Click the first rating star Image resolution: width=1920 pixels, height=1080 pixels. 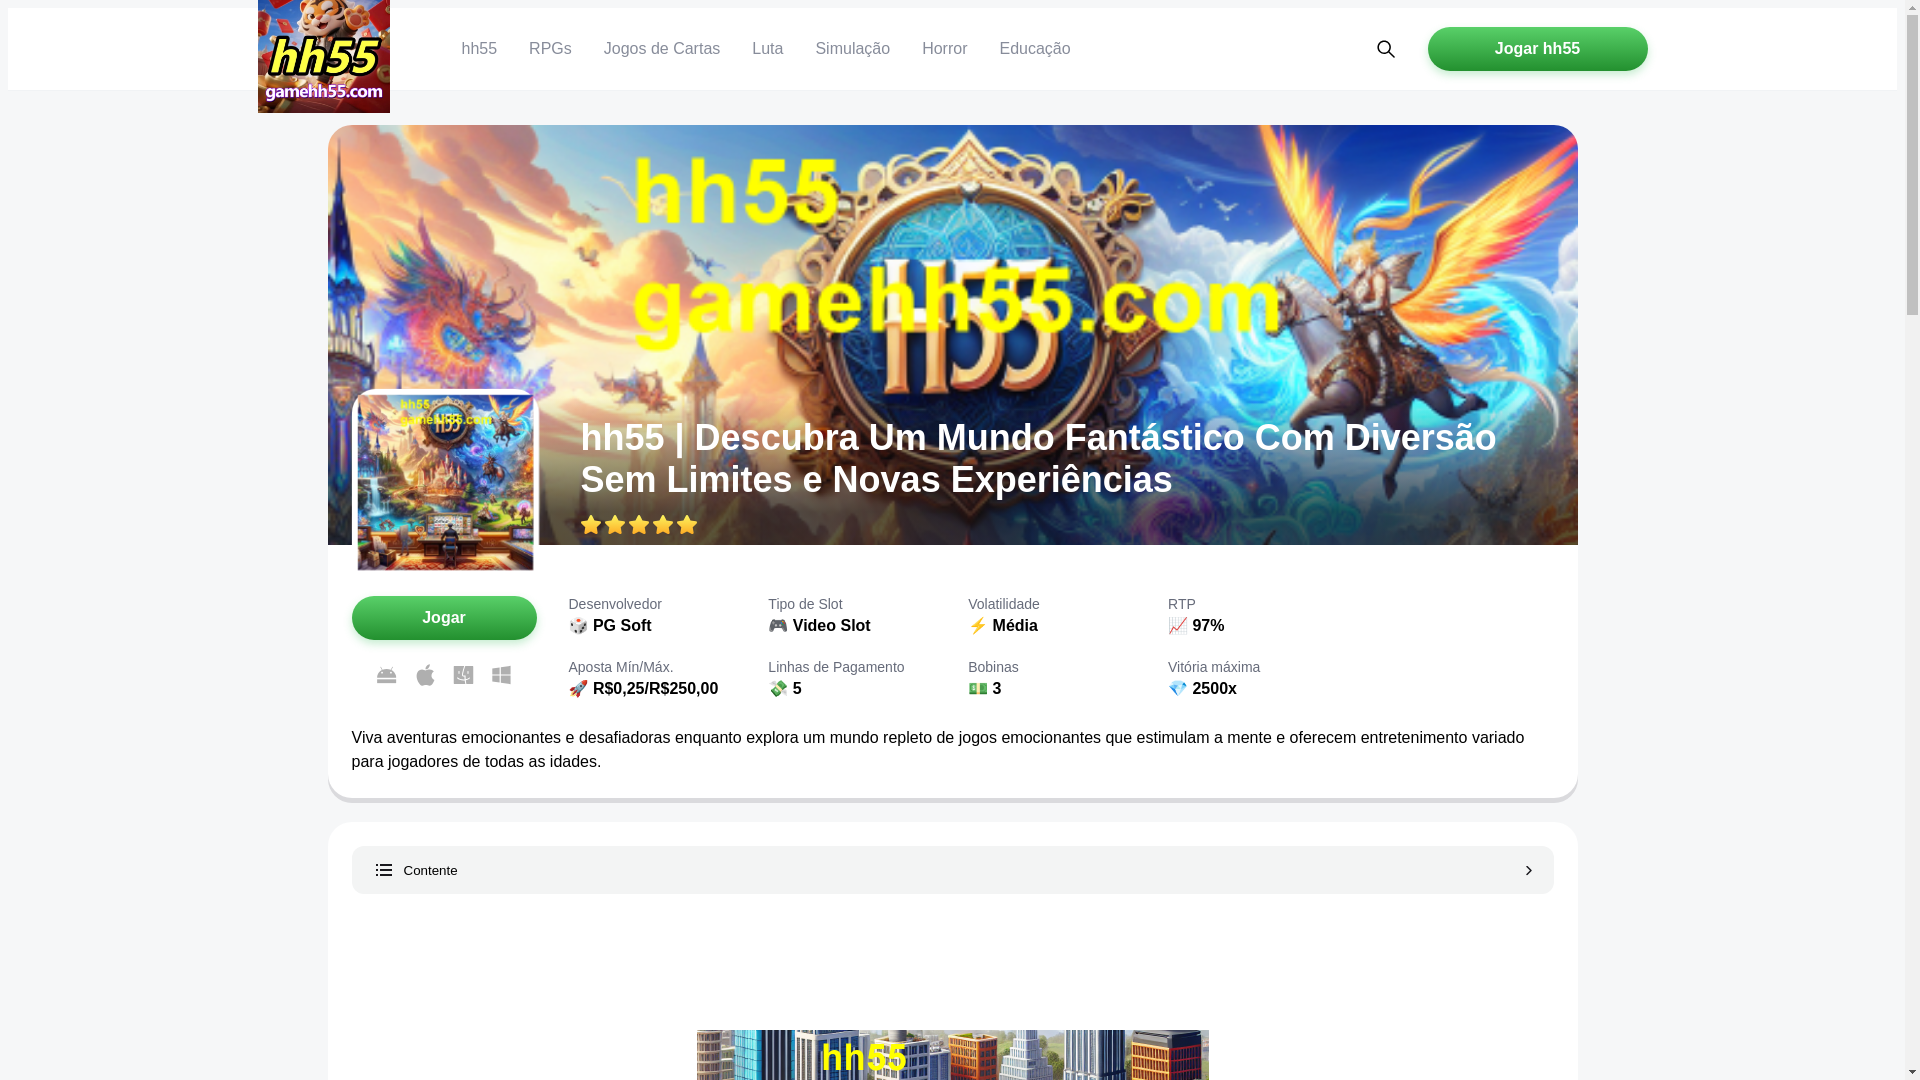[x=591, y=525]
